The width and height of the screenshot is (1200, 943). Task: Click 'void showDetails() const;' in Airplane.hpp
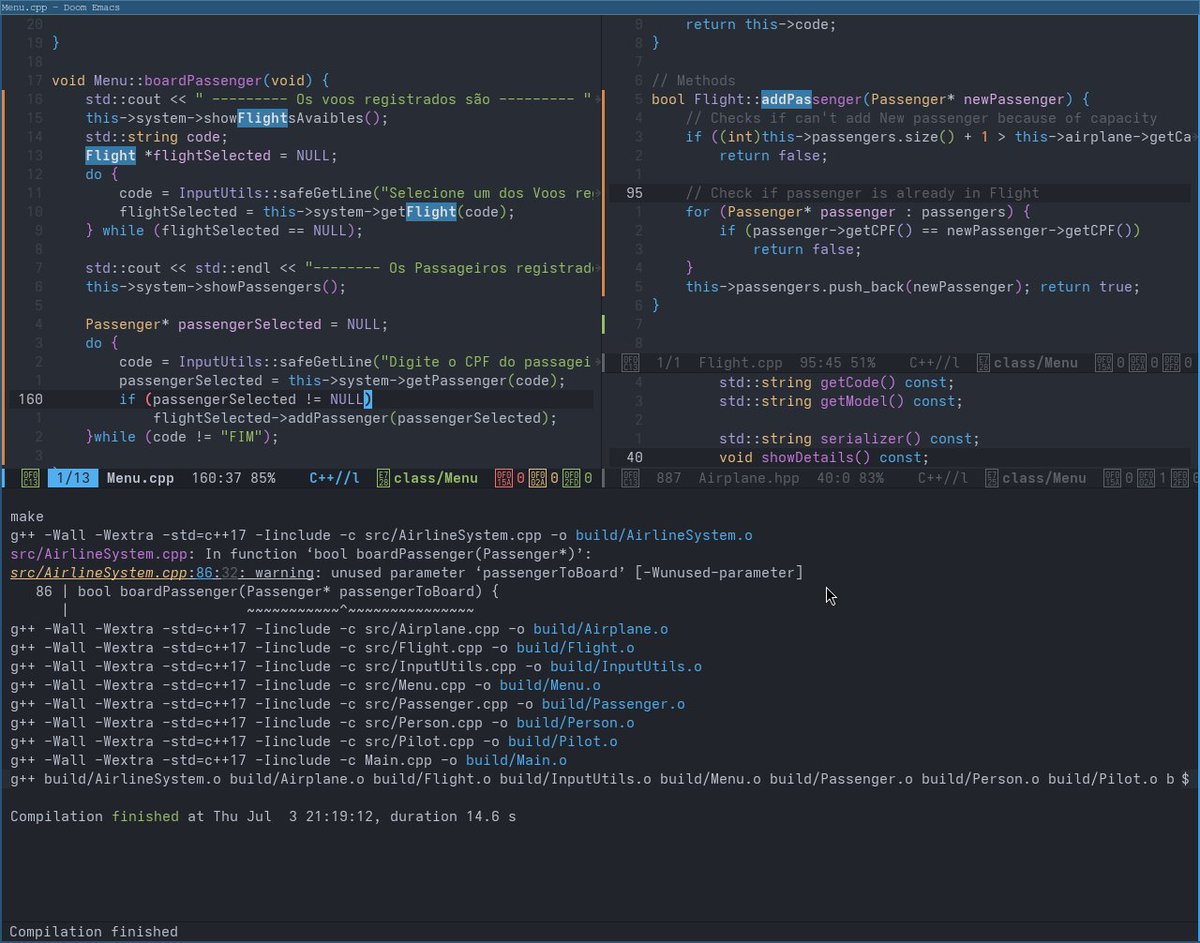point(824,458)
